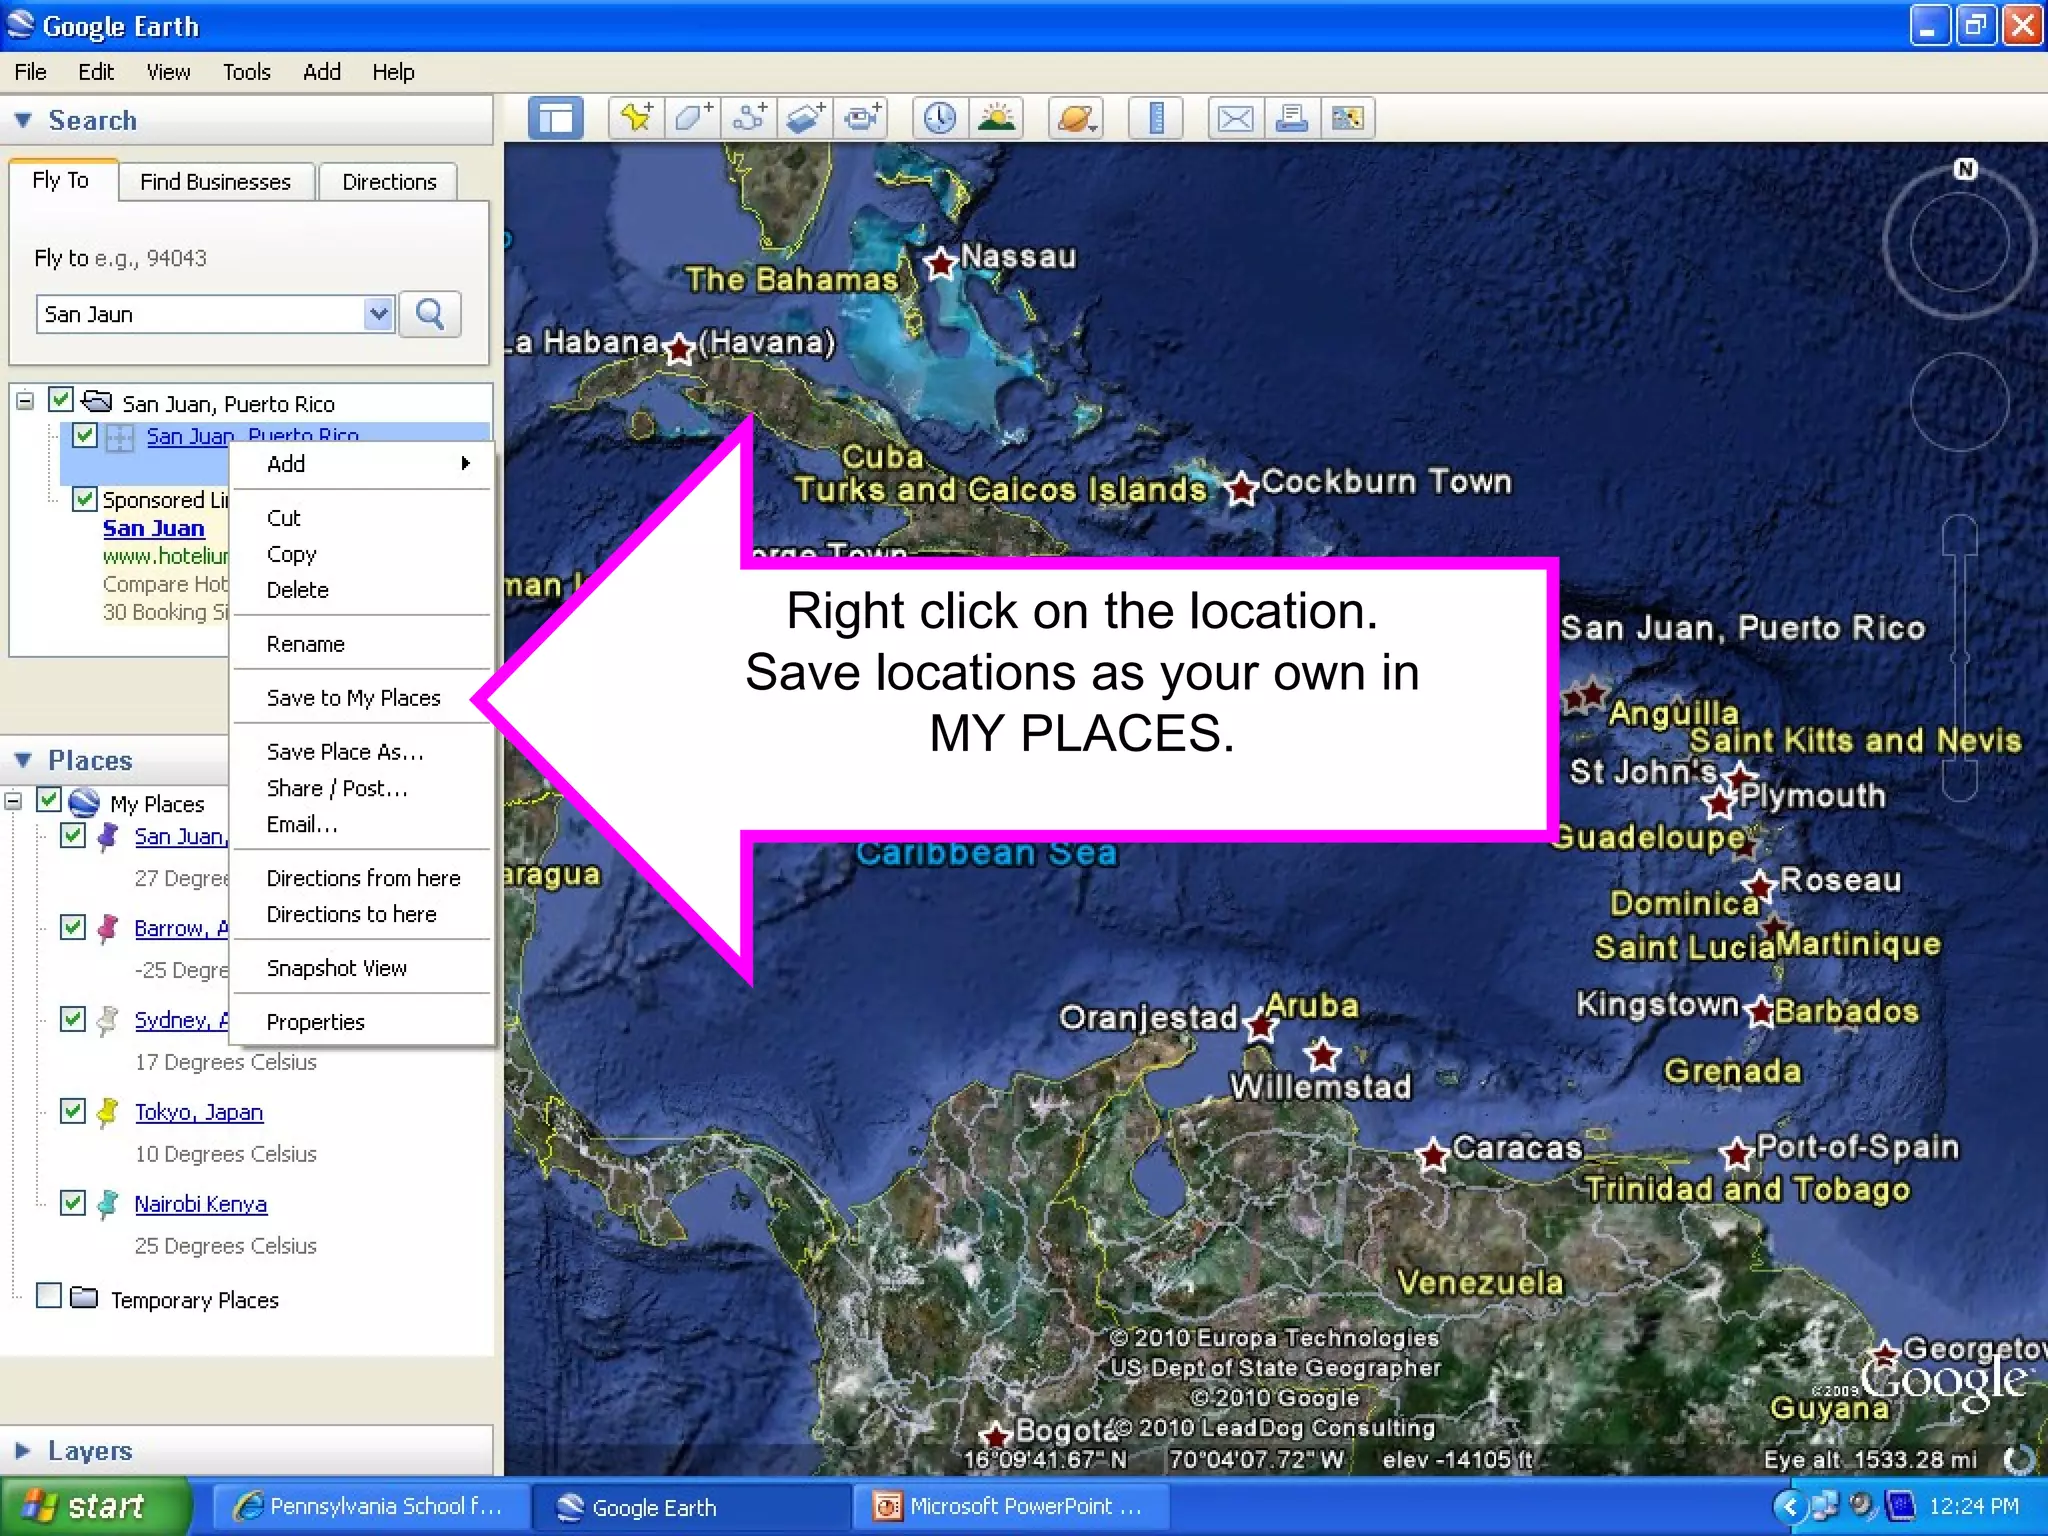Screen dimensions: 2048x1536
Task: Click the move joystick ring control
Action: 1960,402
